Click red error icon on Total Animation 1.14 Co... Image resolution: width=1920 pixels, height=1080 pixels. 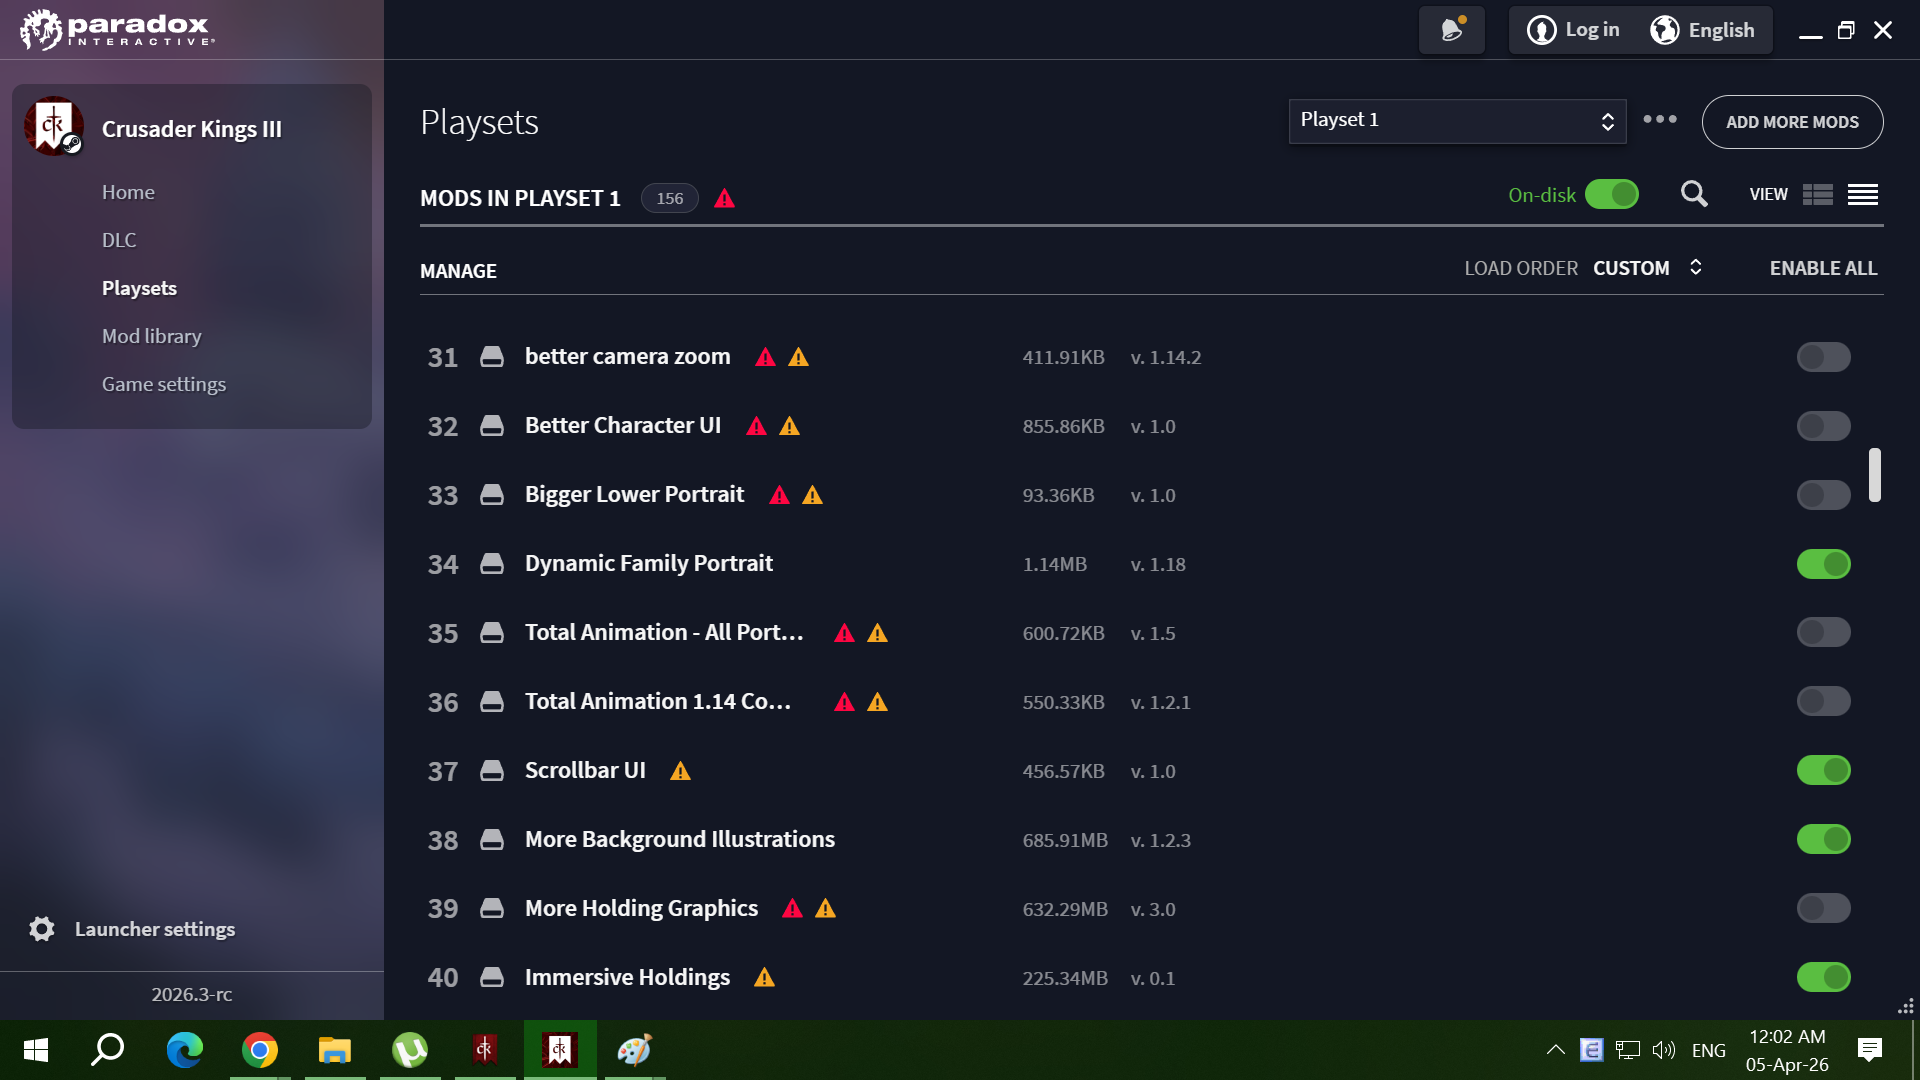pyautogui.click(x=845, y=702)
